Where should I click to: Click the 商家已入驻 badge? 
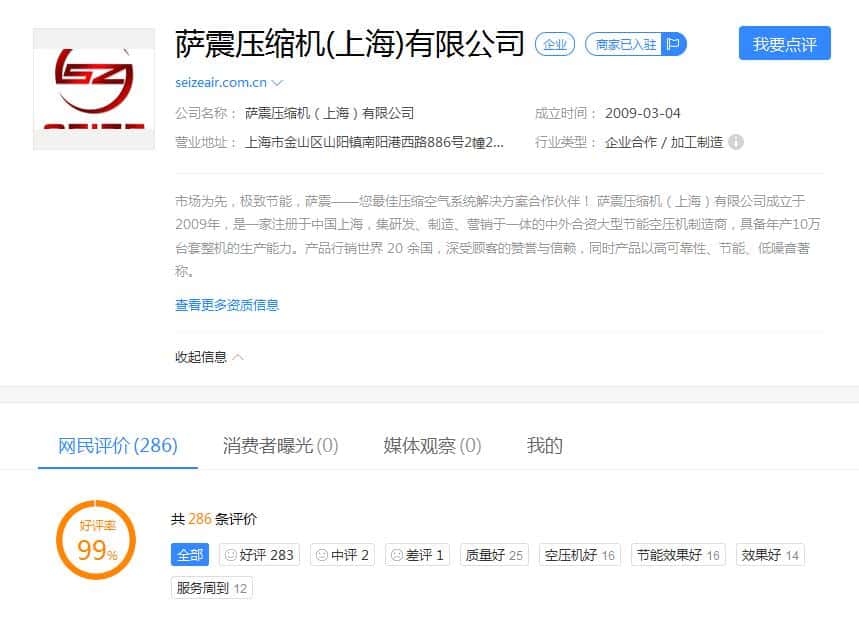(624, 44)
